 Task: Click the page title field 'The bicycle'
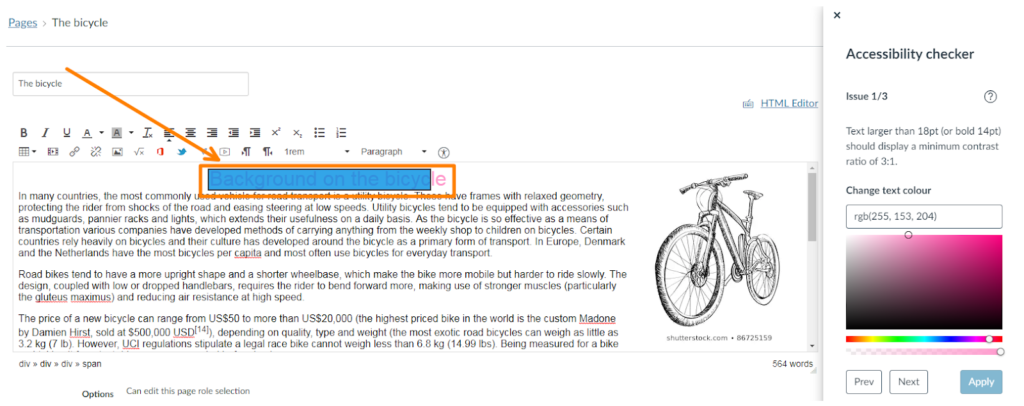tap(131, 84)
